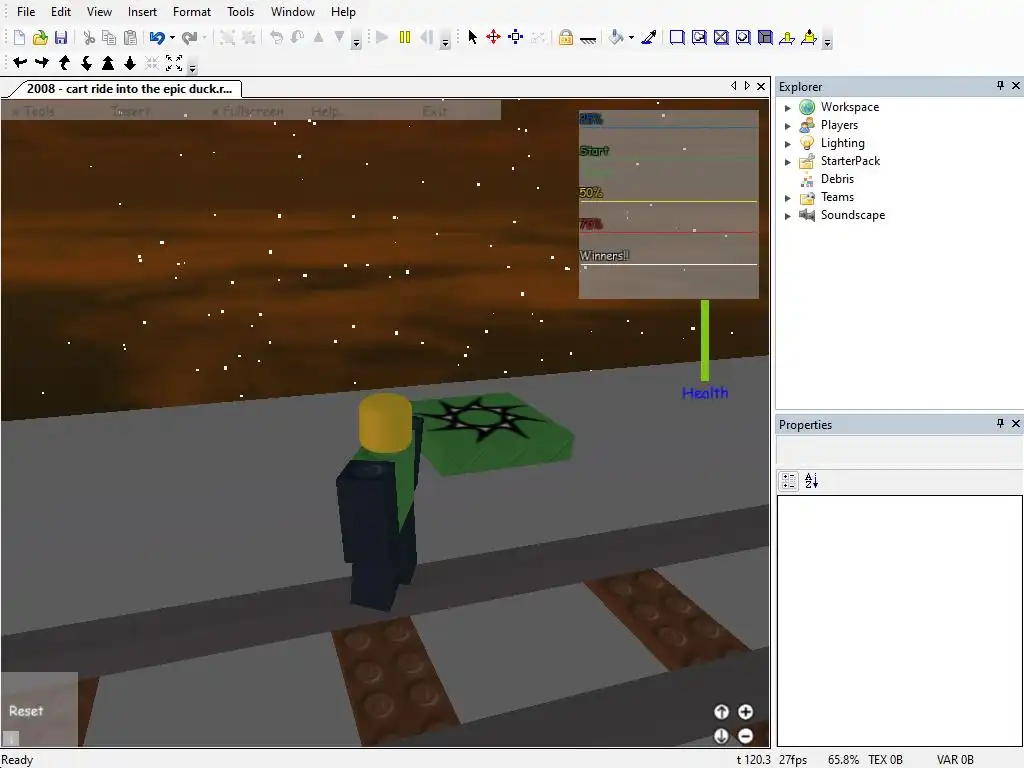
Task: Select the cart ride into the epic duck tab
Action: pyautogui.click(x=129, y=89)
